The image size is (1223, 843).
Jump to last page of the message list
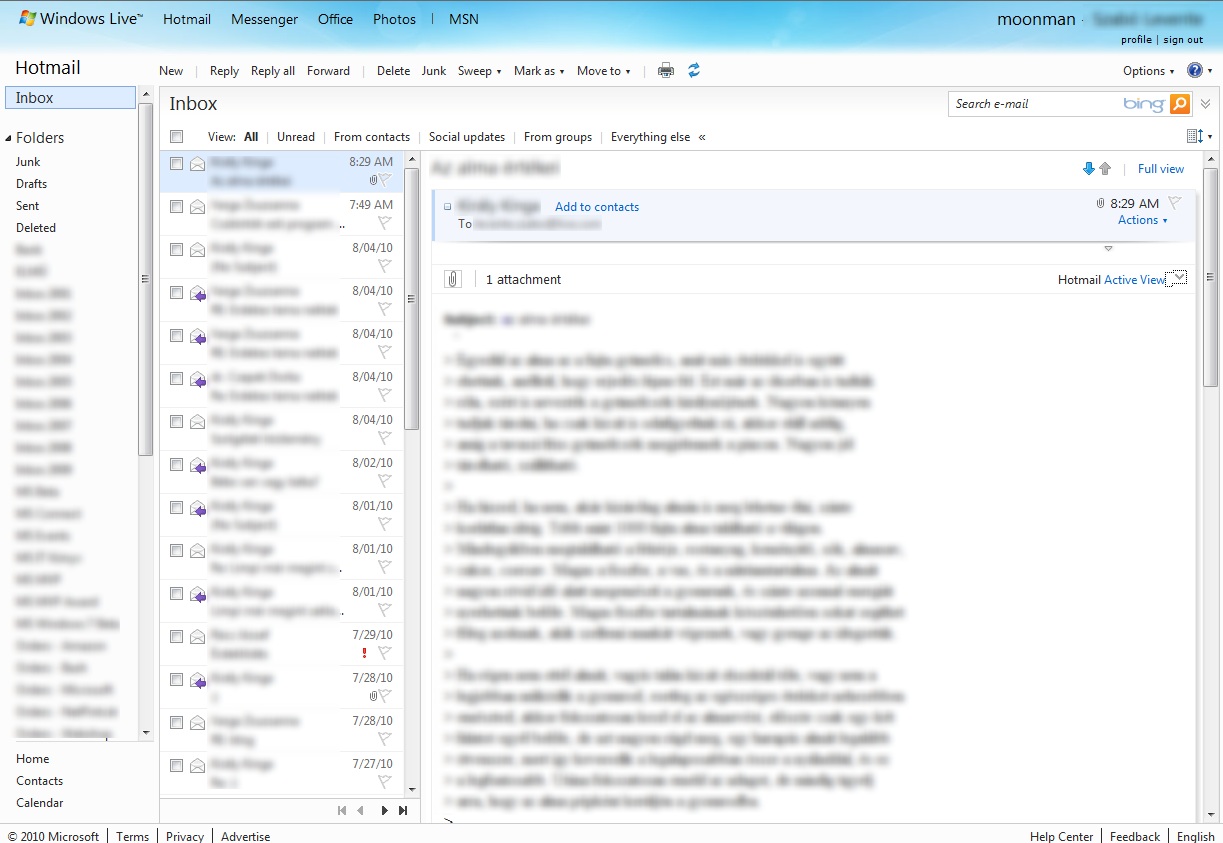pyautogui.click(x=403, y=810)
